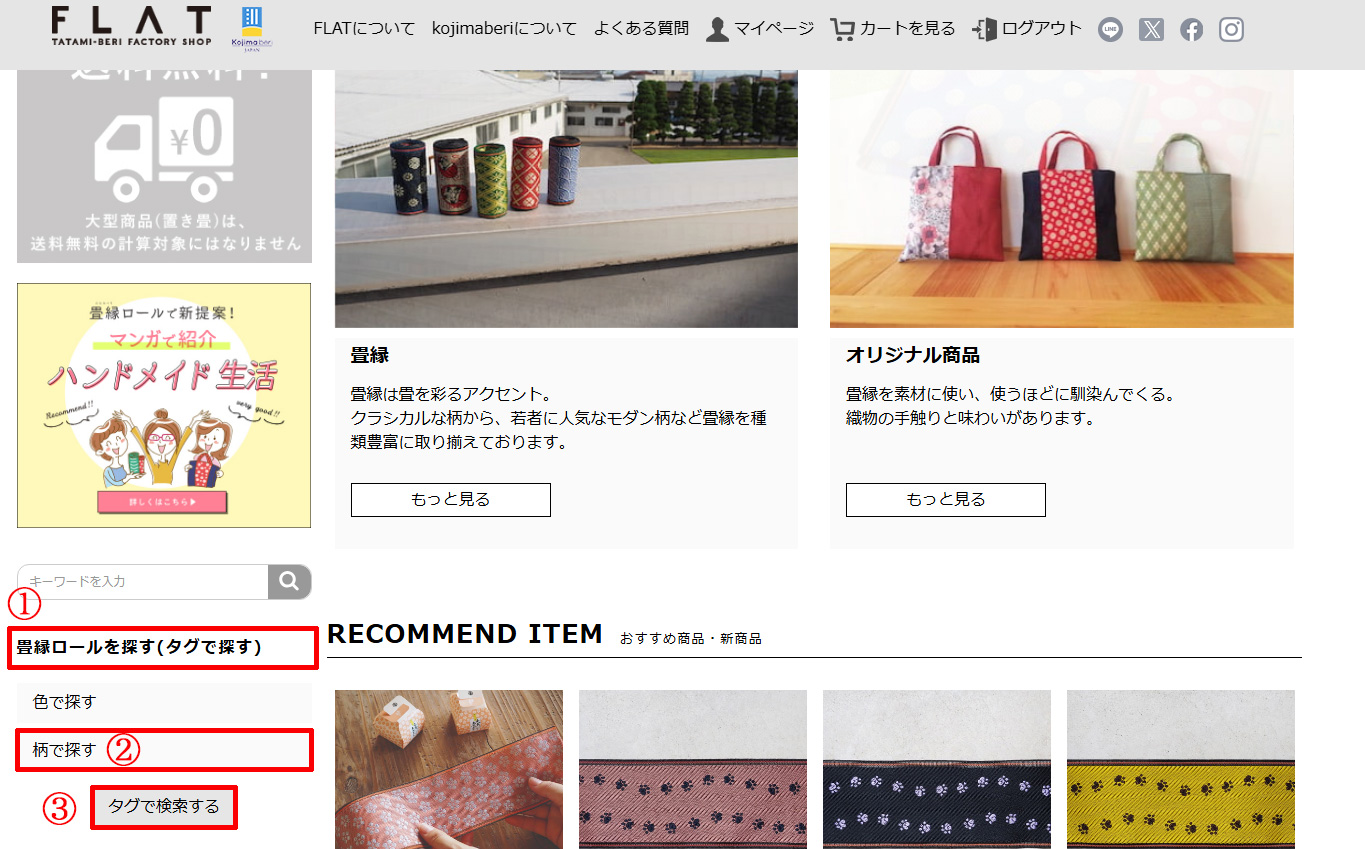
Task: Visit the X (Twitter) icon link
Action: [1151, 29]
